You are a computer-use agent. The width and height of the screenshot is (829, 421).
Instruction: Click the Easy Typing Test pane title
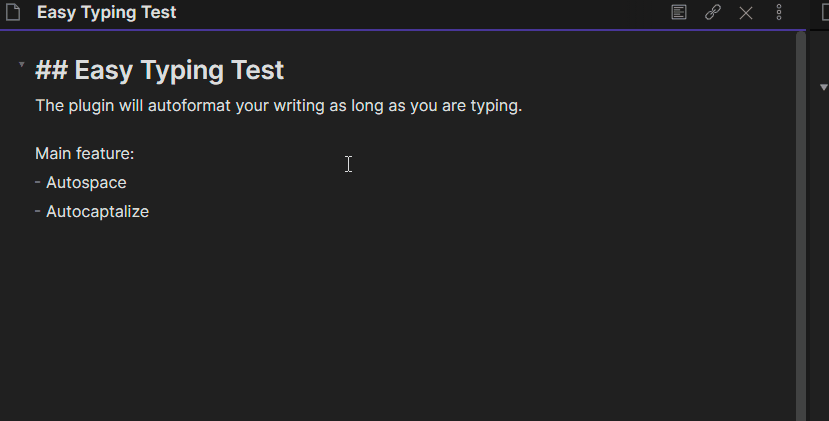[106, 12]
